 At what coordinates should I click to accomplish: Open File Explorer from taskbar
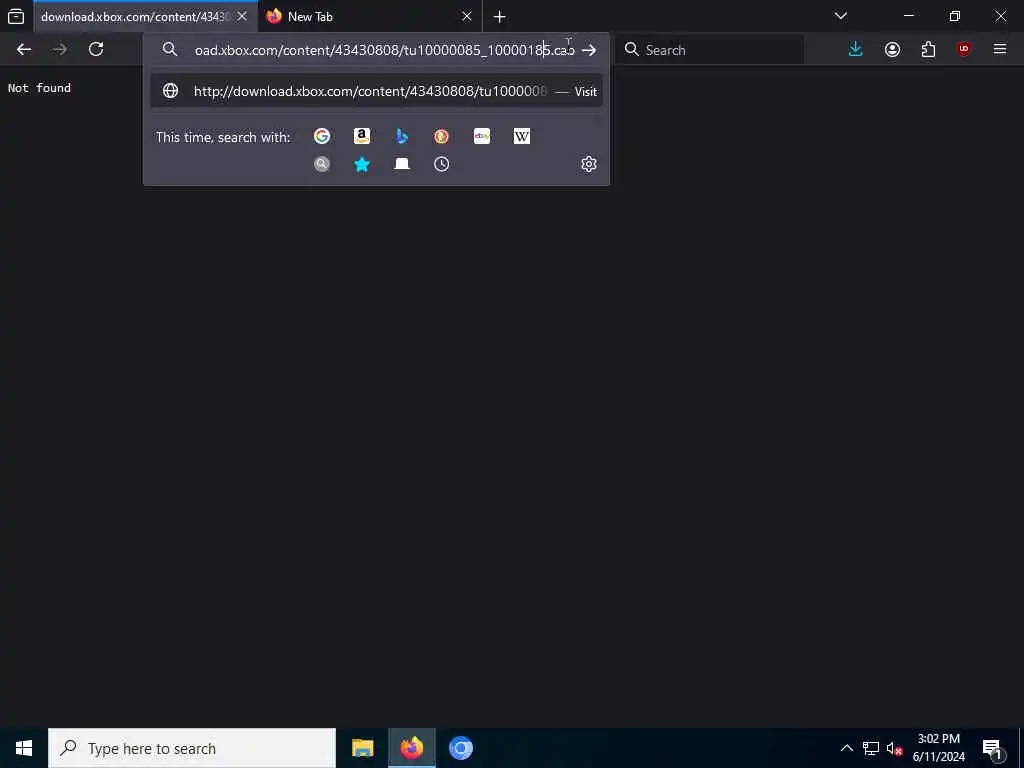coord(362,748)
